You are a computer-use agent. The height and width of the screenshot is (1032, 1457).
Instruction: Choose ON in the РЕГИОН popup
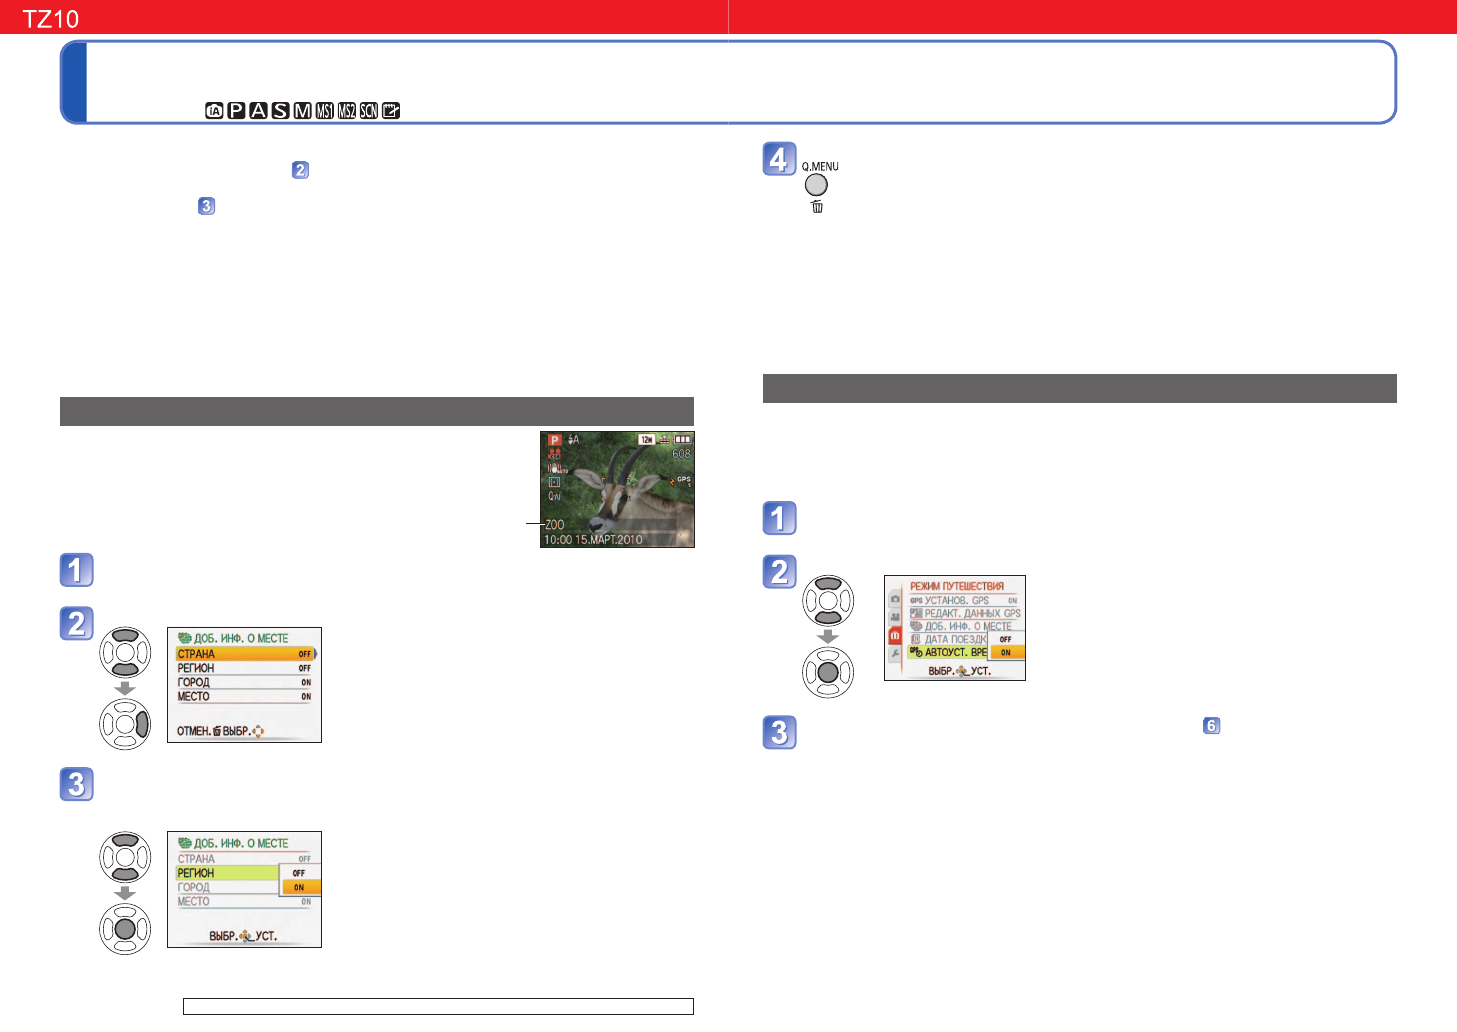coord(299,887)
